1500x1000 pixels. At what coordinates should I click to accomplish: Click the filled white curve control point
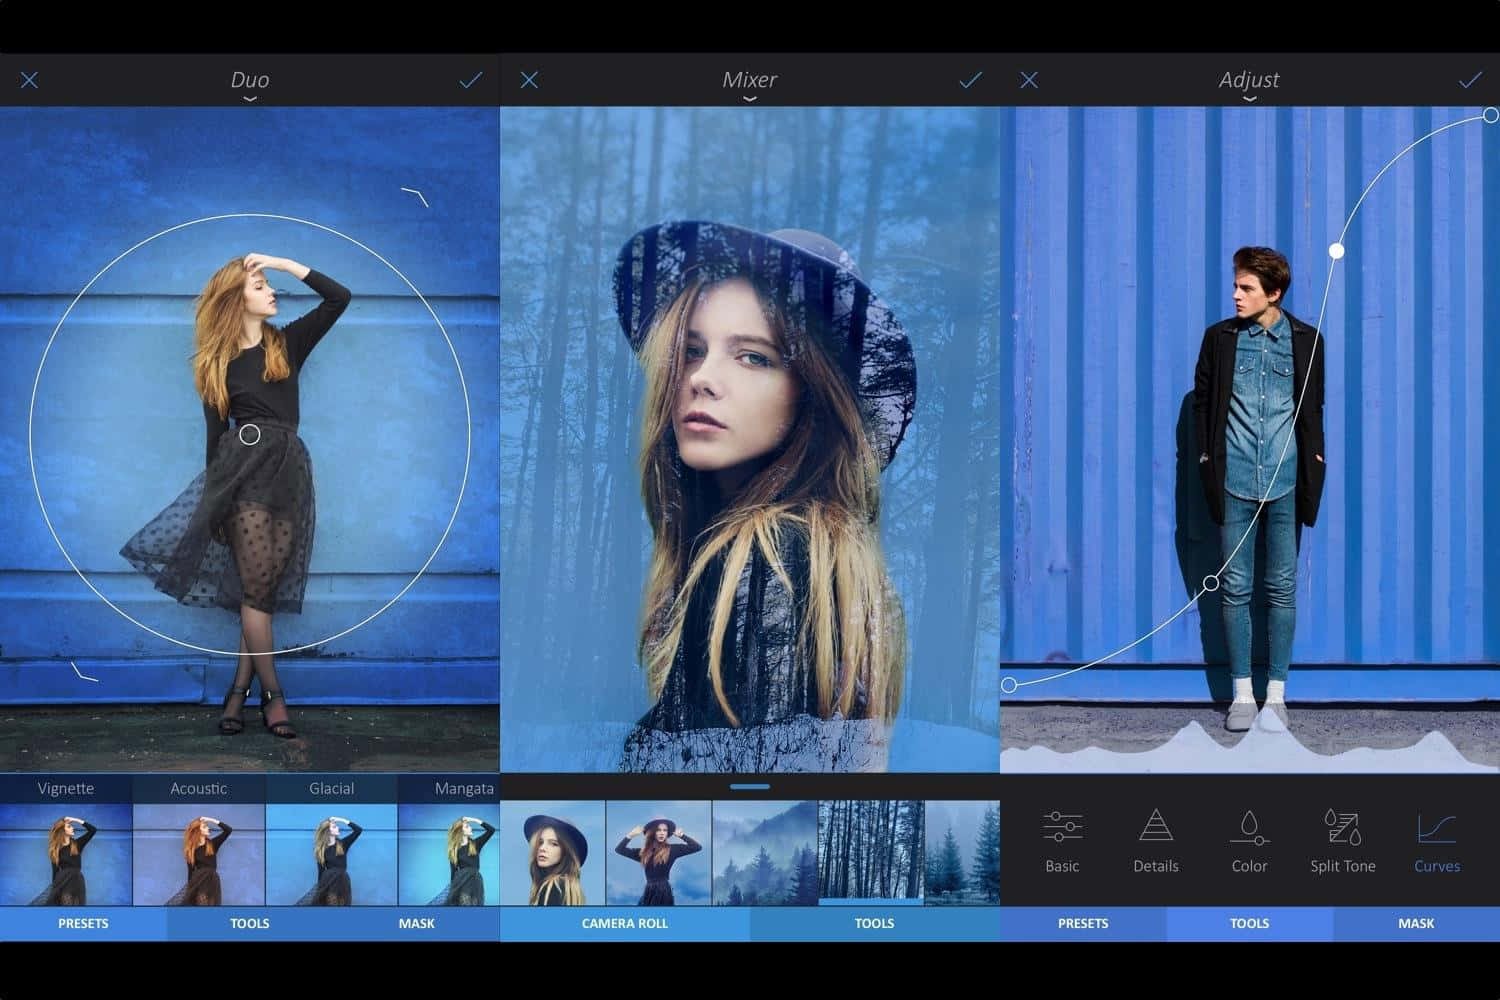[x=1337, y=250]
